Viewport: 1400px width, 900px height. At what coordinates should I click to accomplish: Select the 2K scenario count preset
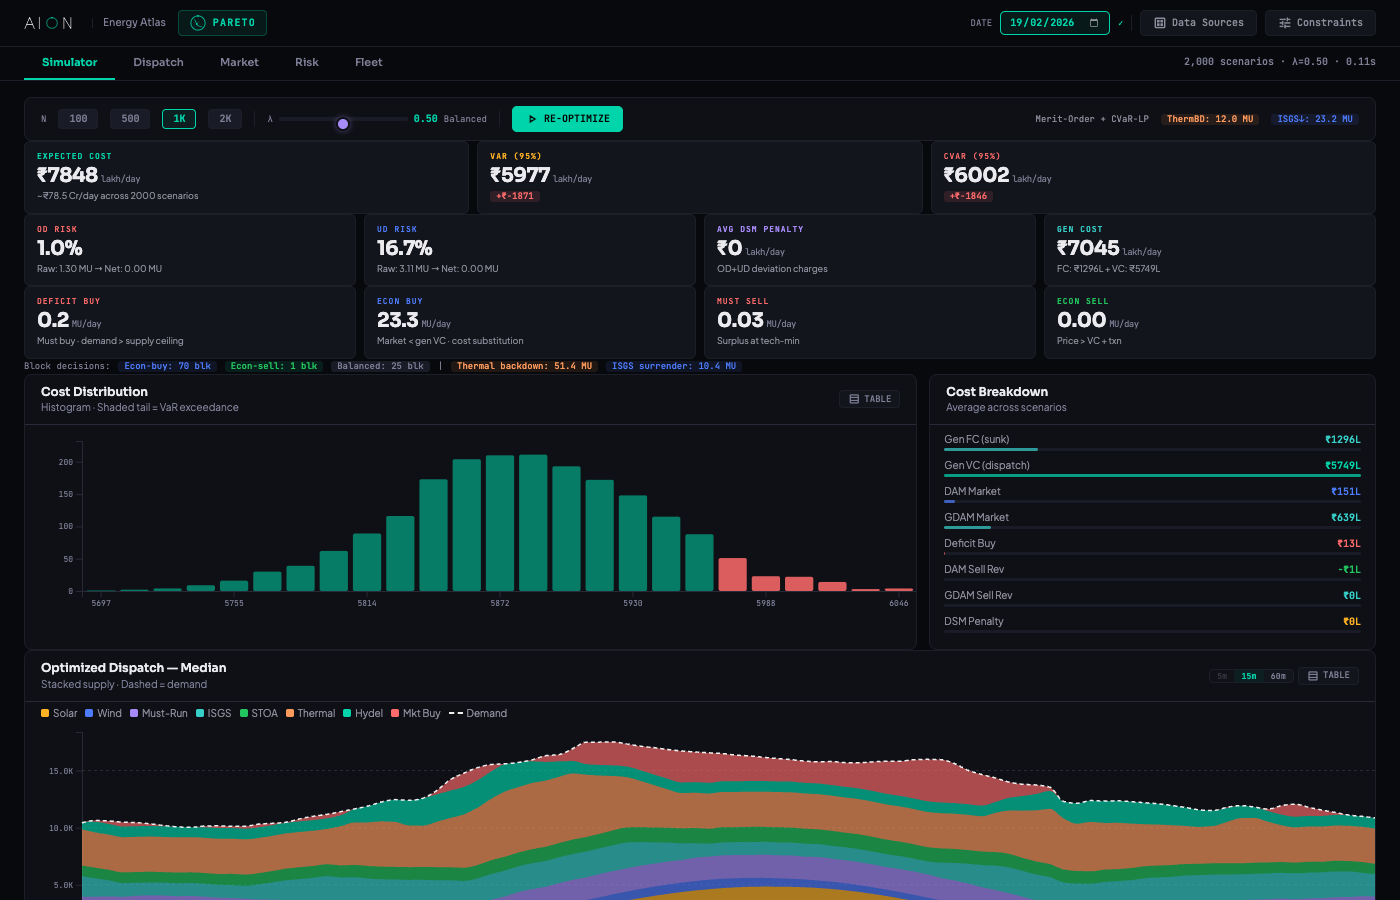point(225,118)
